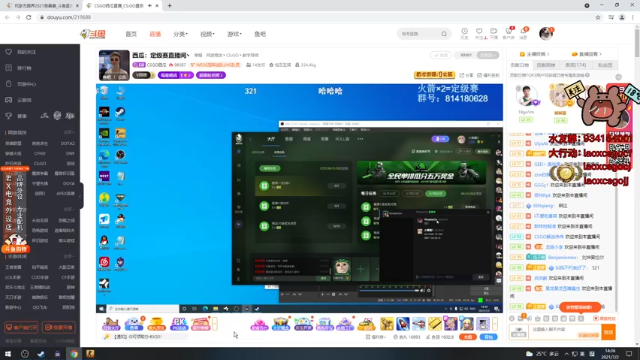Open the blue backpack button
Viewport: 640px width, 360px height.
(x=489, y=337)
